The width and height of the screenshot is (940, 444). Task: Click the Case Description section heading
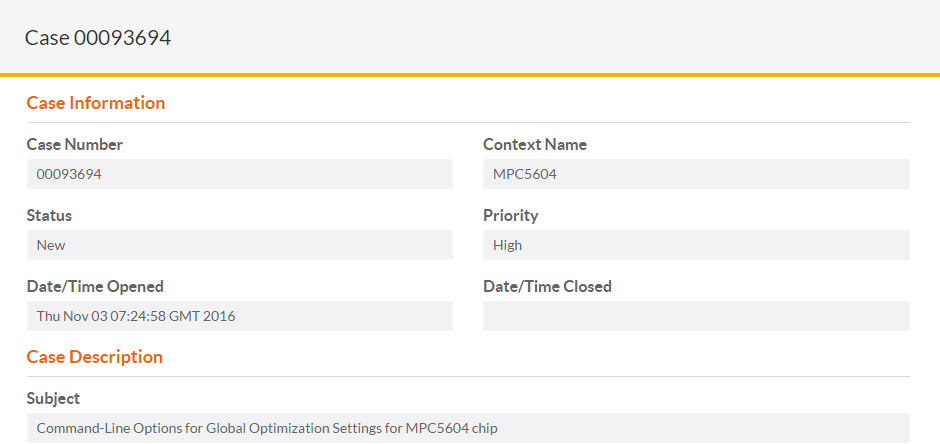(95, 357)
